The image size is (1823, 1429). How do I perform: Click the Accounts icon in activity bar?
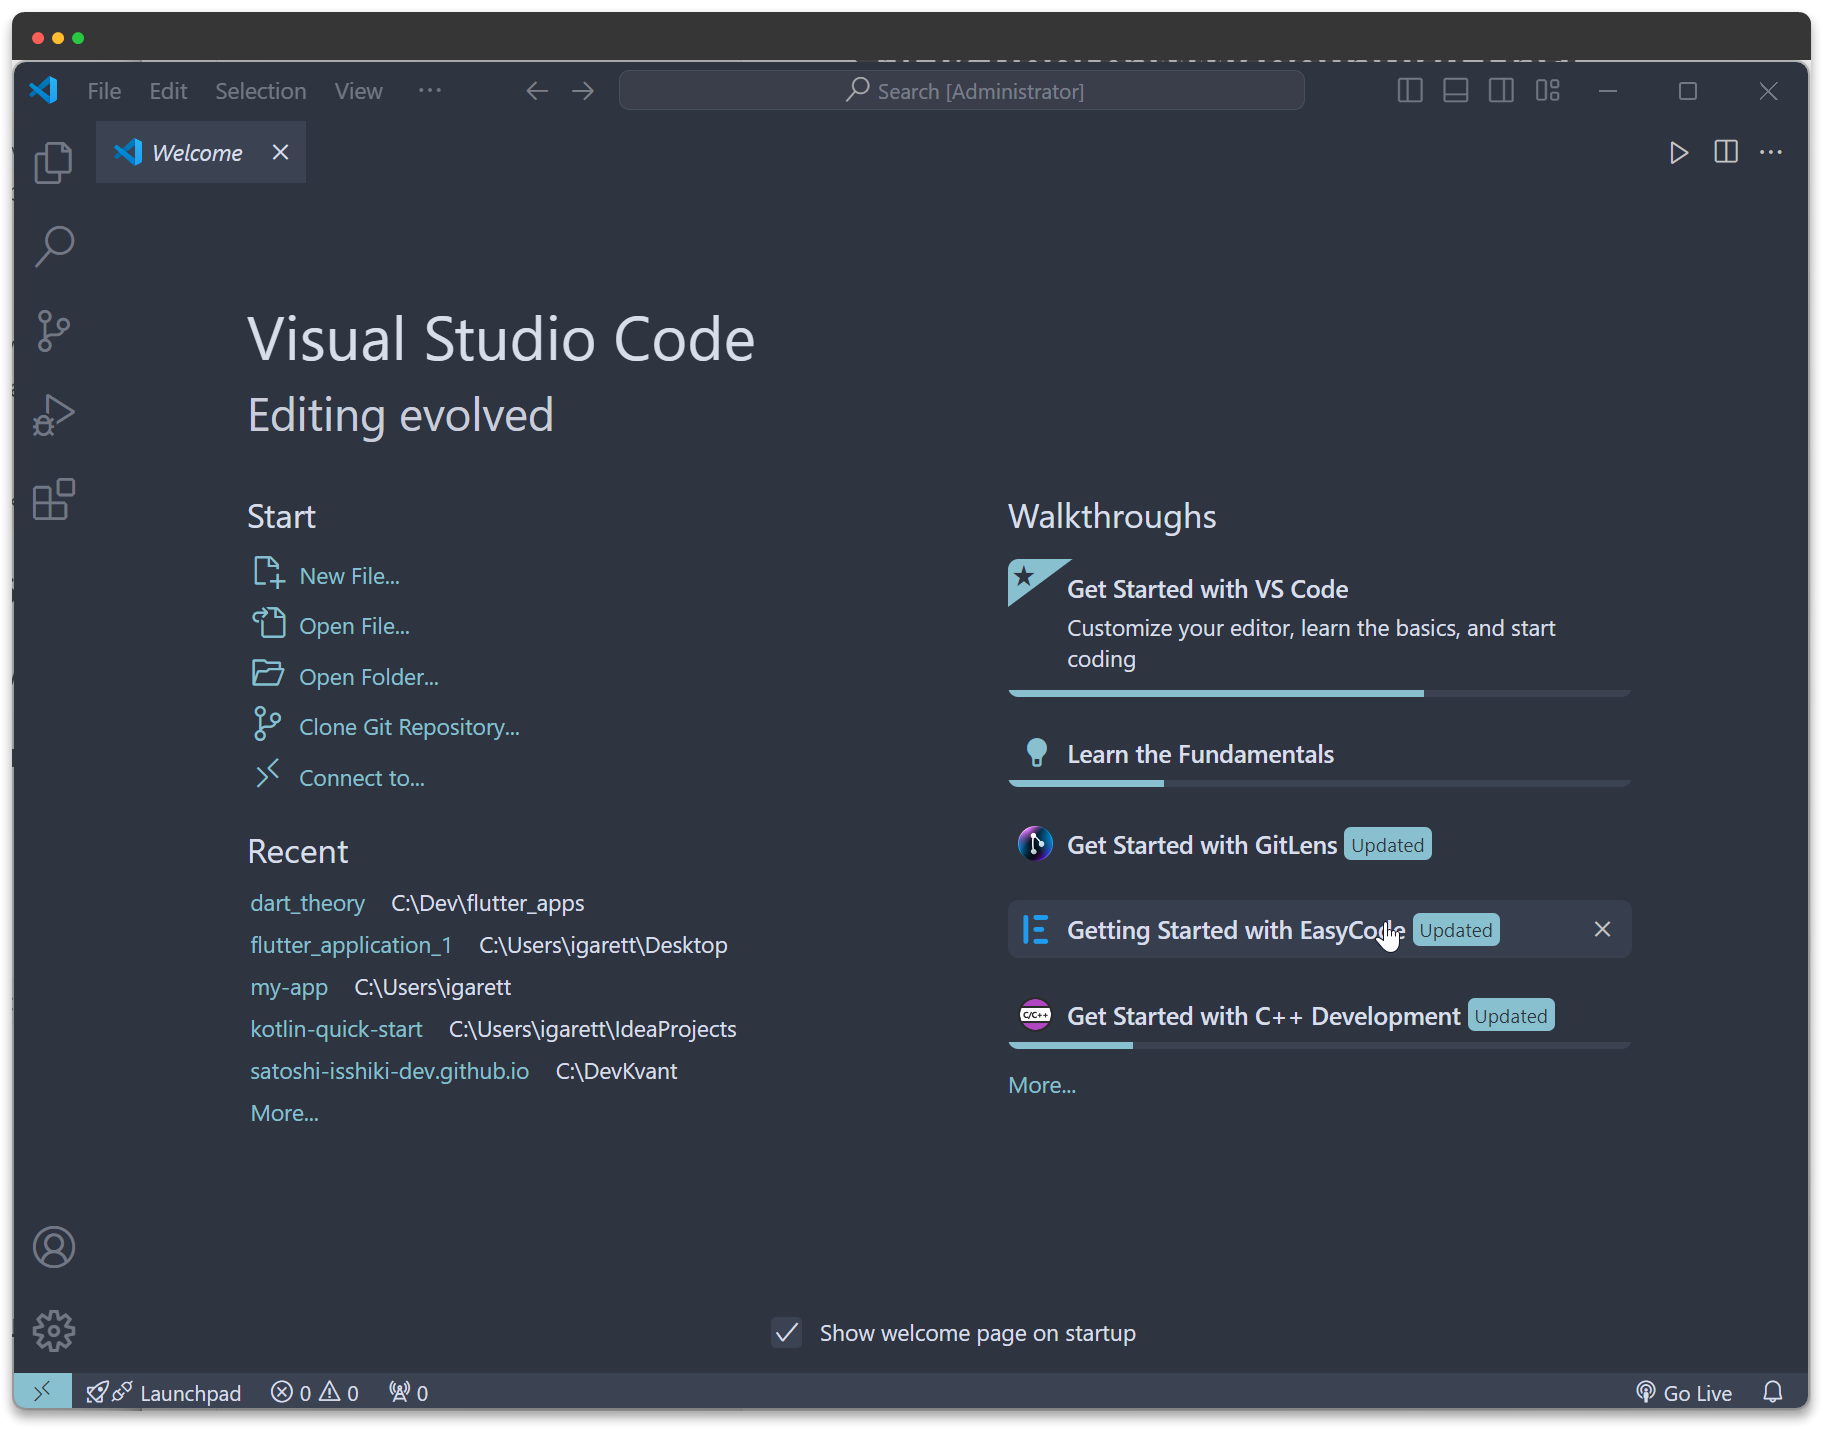(x=53, y=1247)
